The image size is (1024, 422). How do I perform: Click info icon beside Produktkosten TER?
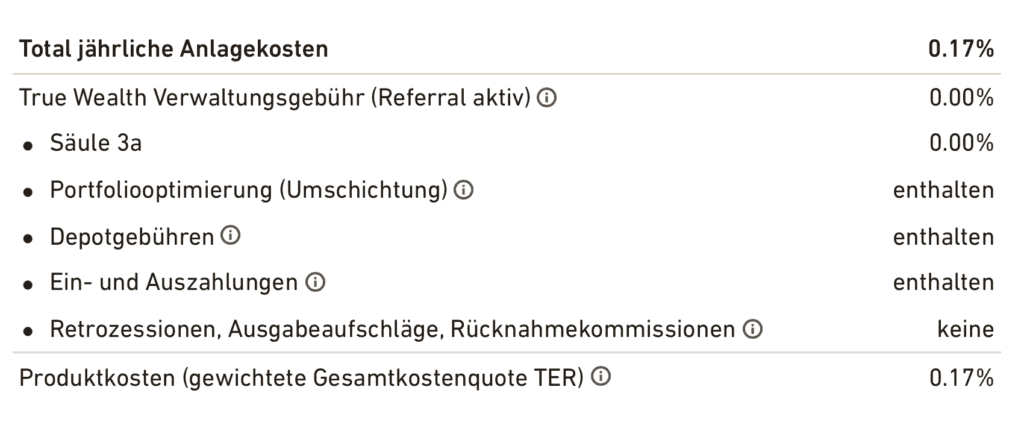click(600, 376)
